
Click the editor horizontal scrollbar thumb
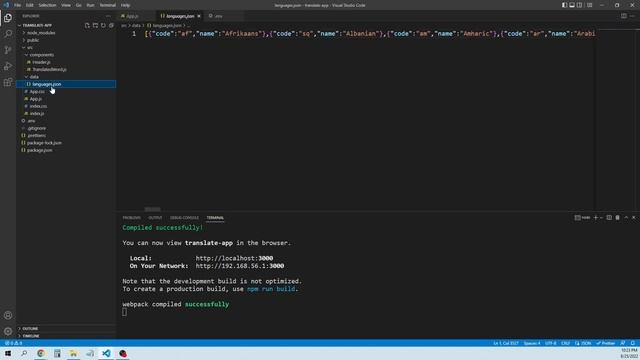[x=152, y=209]
